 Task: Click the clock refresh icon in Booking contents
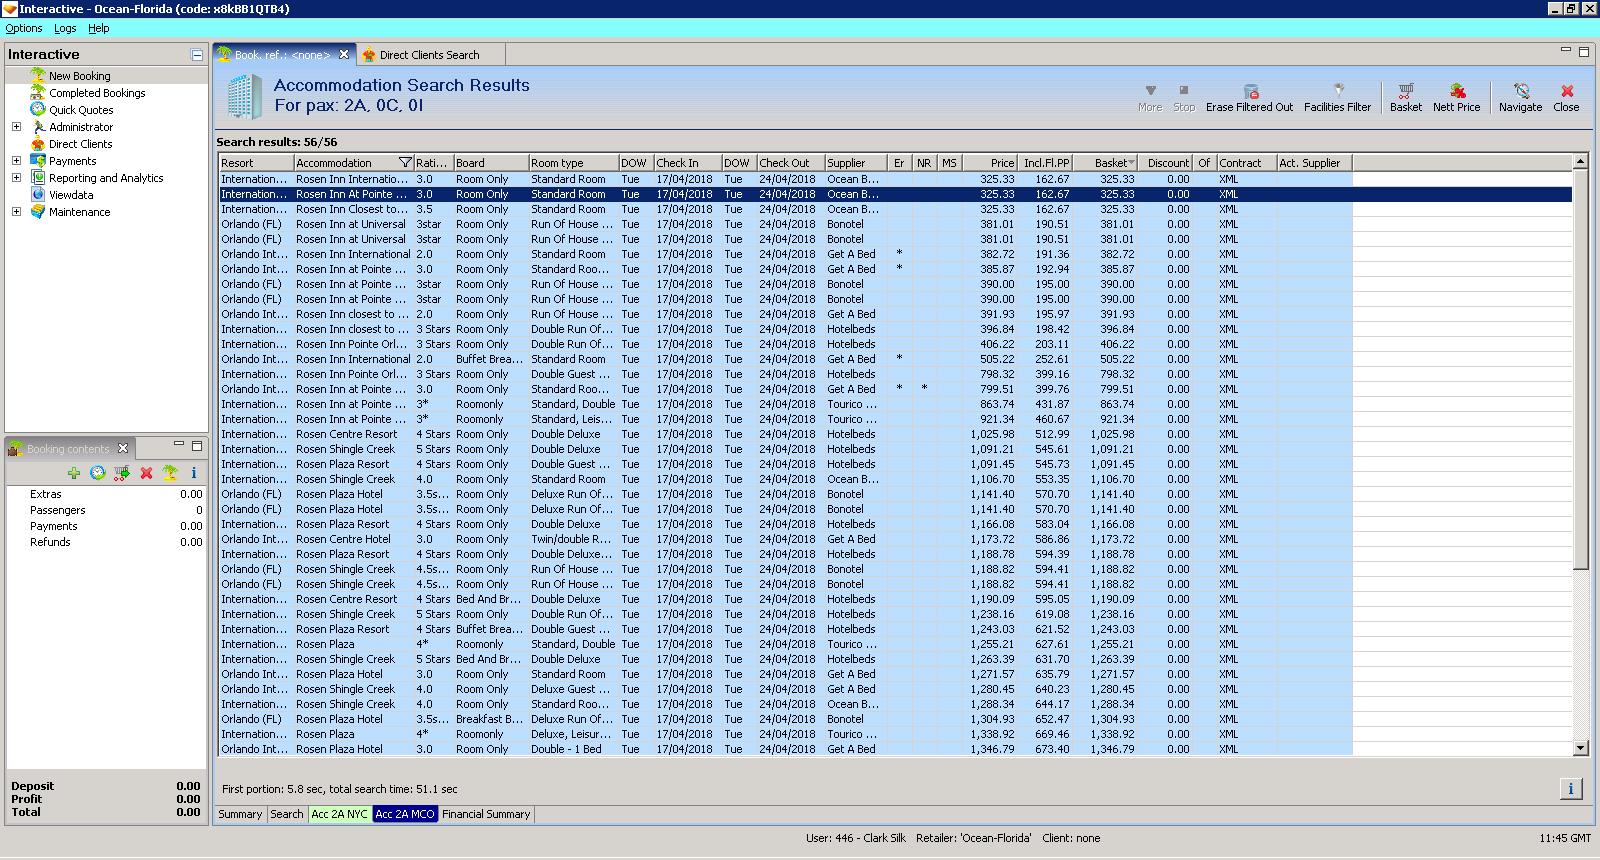(97, 473)
